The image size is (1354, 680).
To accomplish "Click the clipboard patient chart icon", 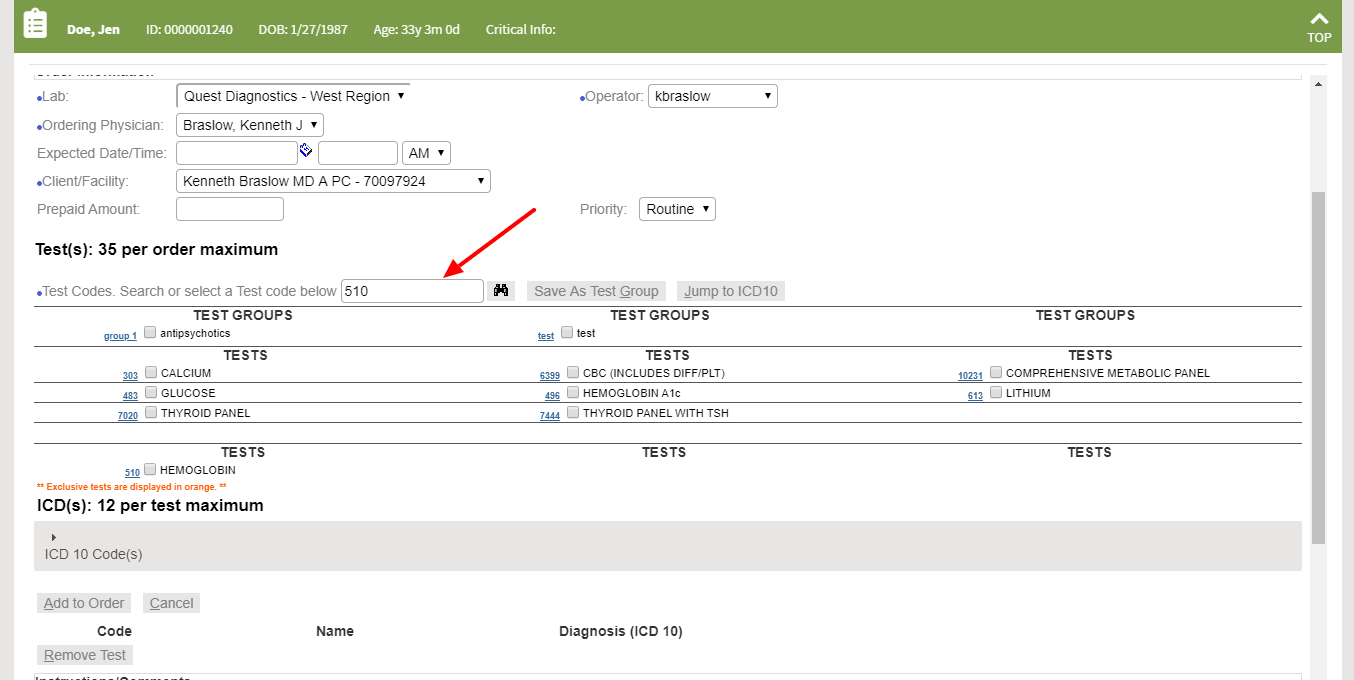I will point(35,23).
